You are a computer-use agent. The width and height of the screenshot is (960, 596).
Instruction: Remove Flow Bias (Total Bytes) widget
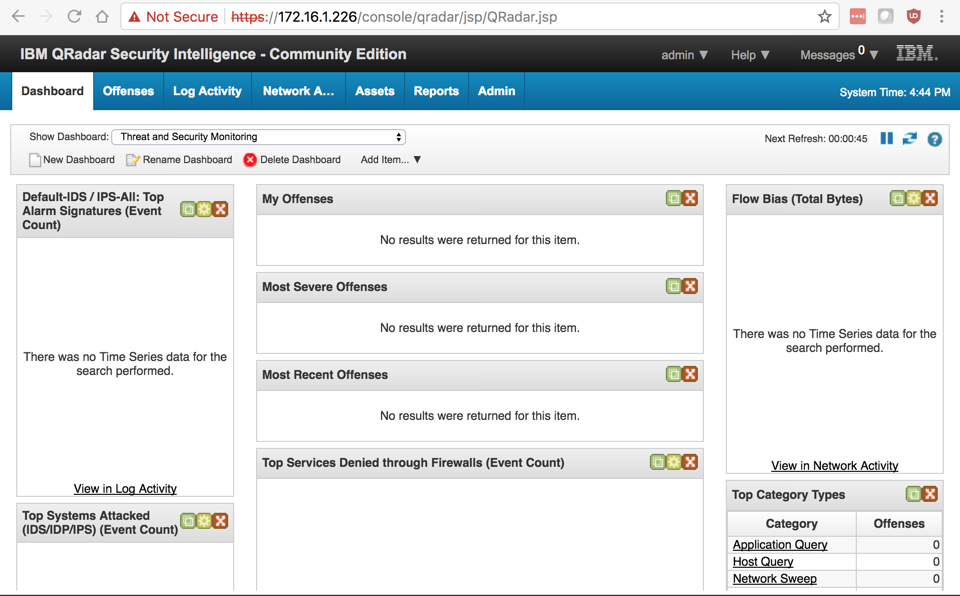click(930, 198)
